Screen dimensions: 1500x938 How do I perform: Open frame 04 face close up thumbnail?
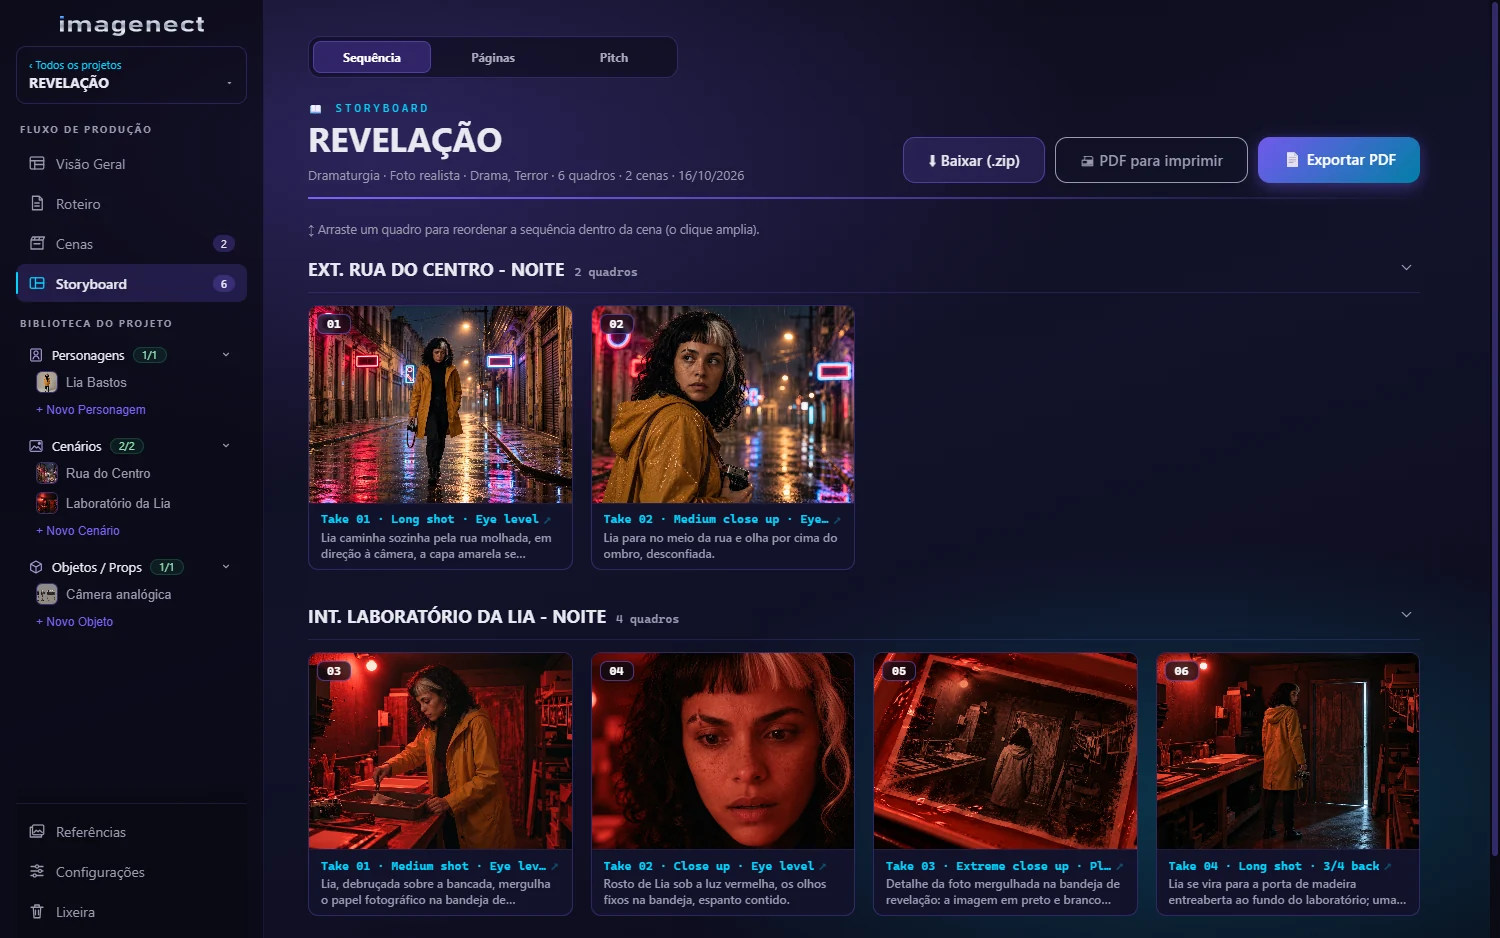pyautogui.click(x=723, y=751)
